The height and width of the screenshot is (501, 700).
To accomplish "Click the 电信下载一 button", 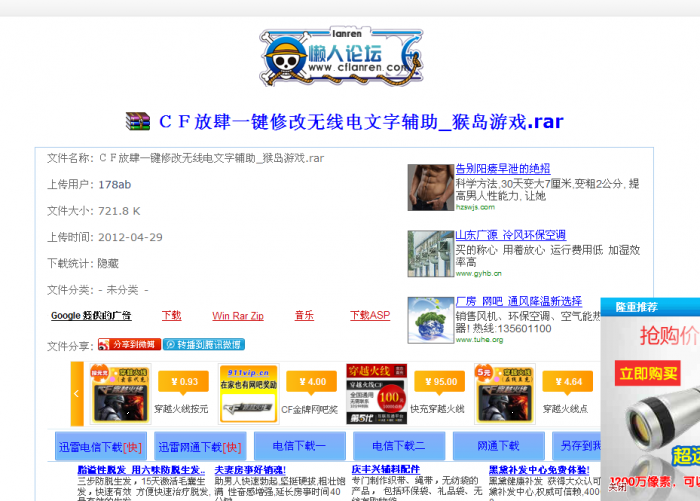I will pyautogui.click(x=300, y=446).
